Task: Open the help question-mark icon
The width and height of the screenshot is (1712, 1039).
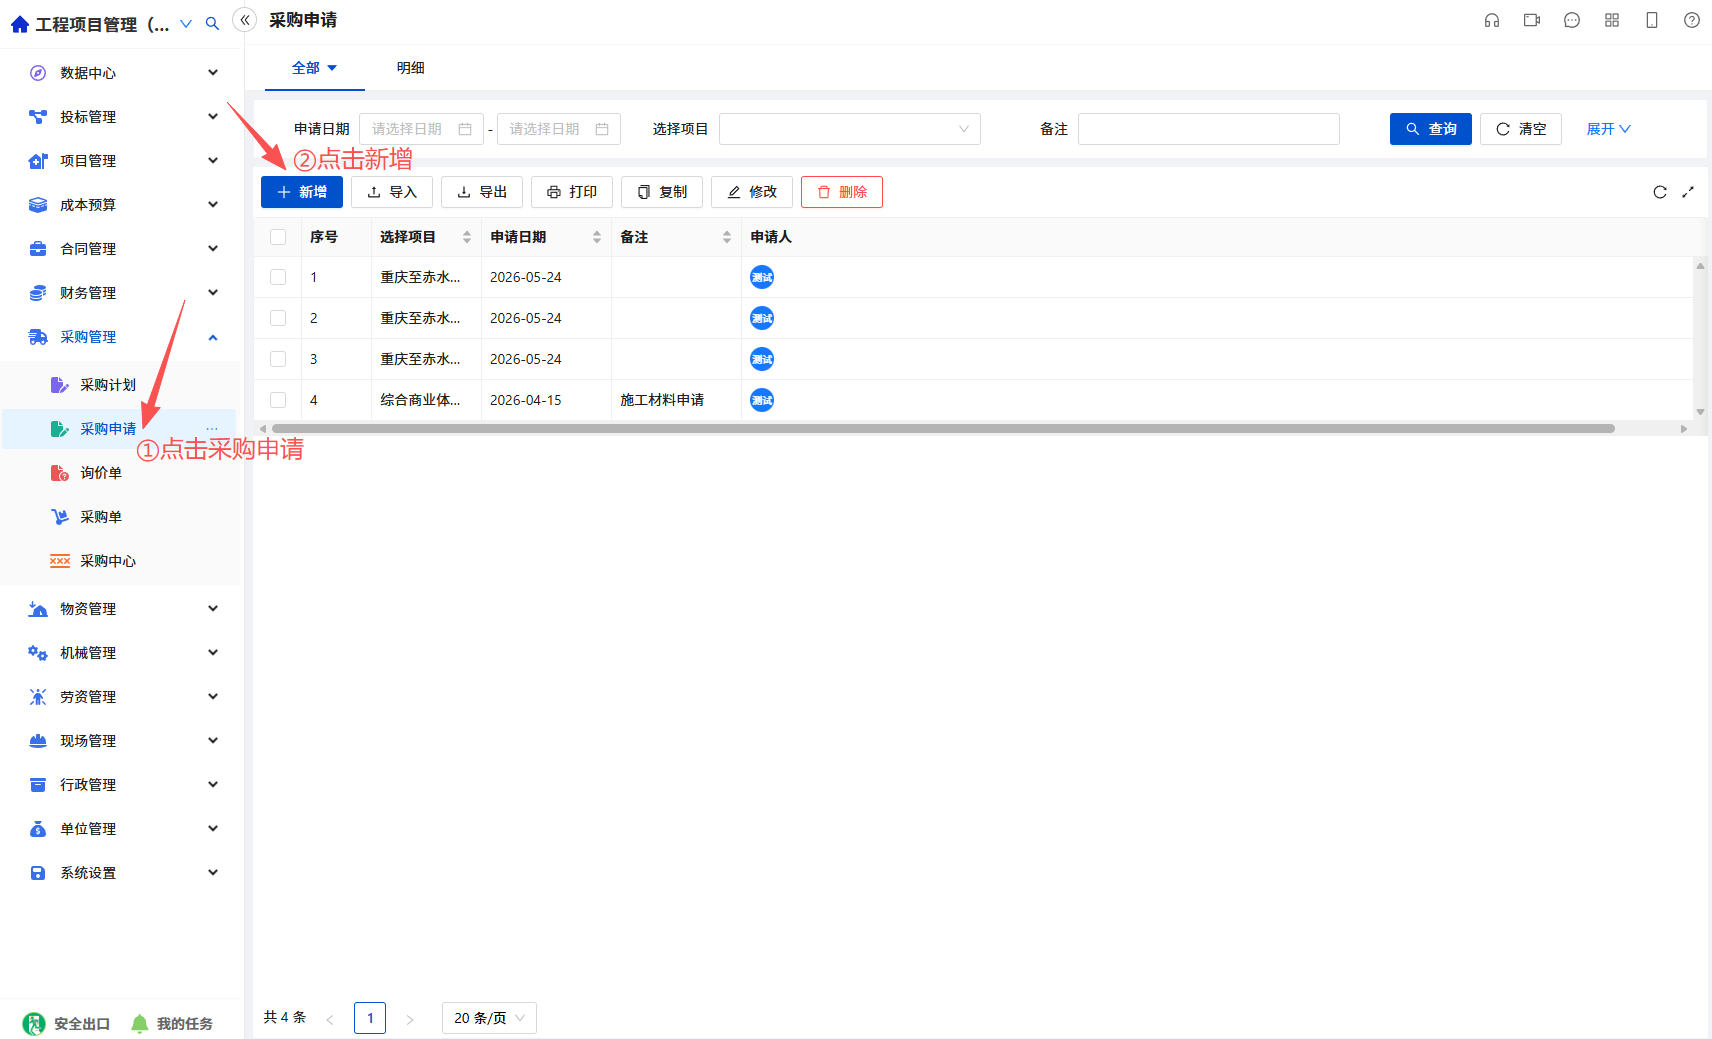Action: click(1692, 20)
